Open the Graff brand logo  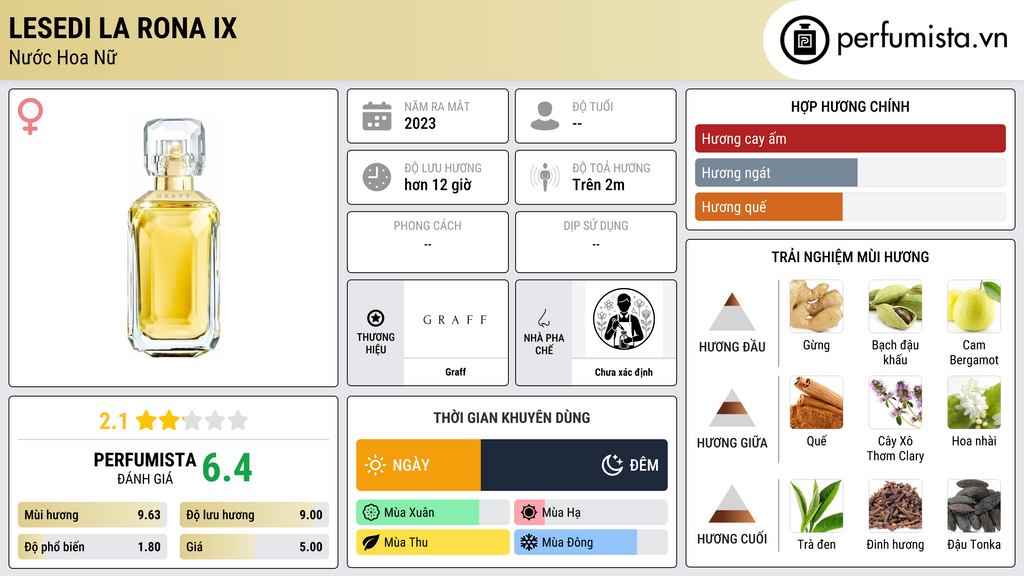pos(455,319)
